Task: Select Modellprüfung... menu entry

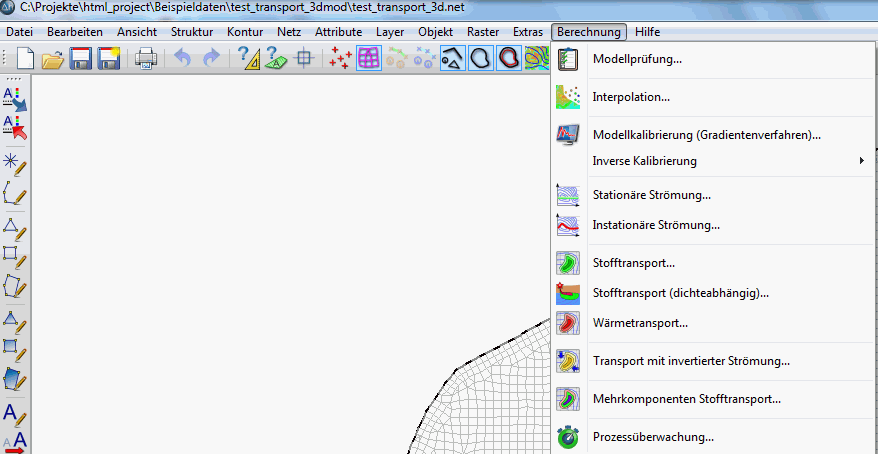Action: [637, 59]
